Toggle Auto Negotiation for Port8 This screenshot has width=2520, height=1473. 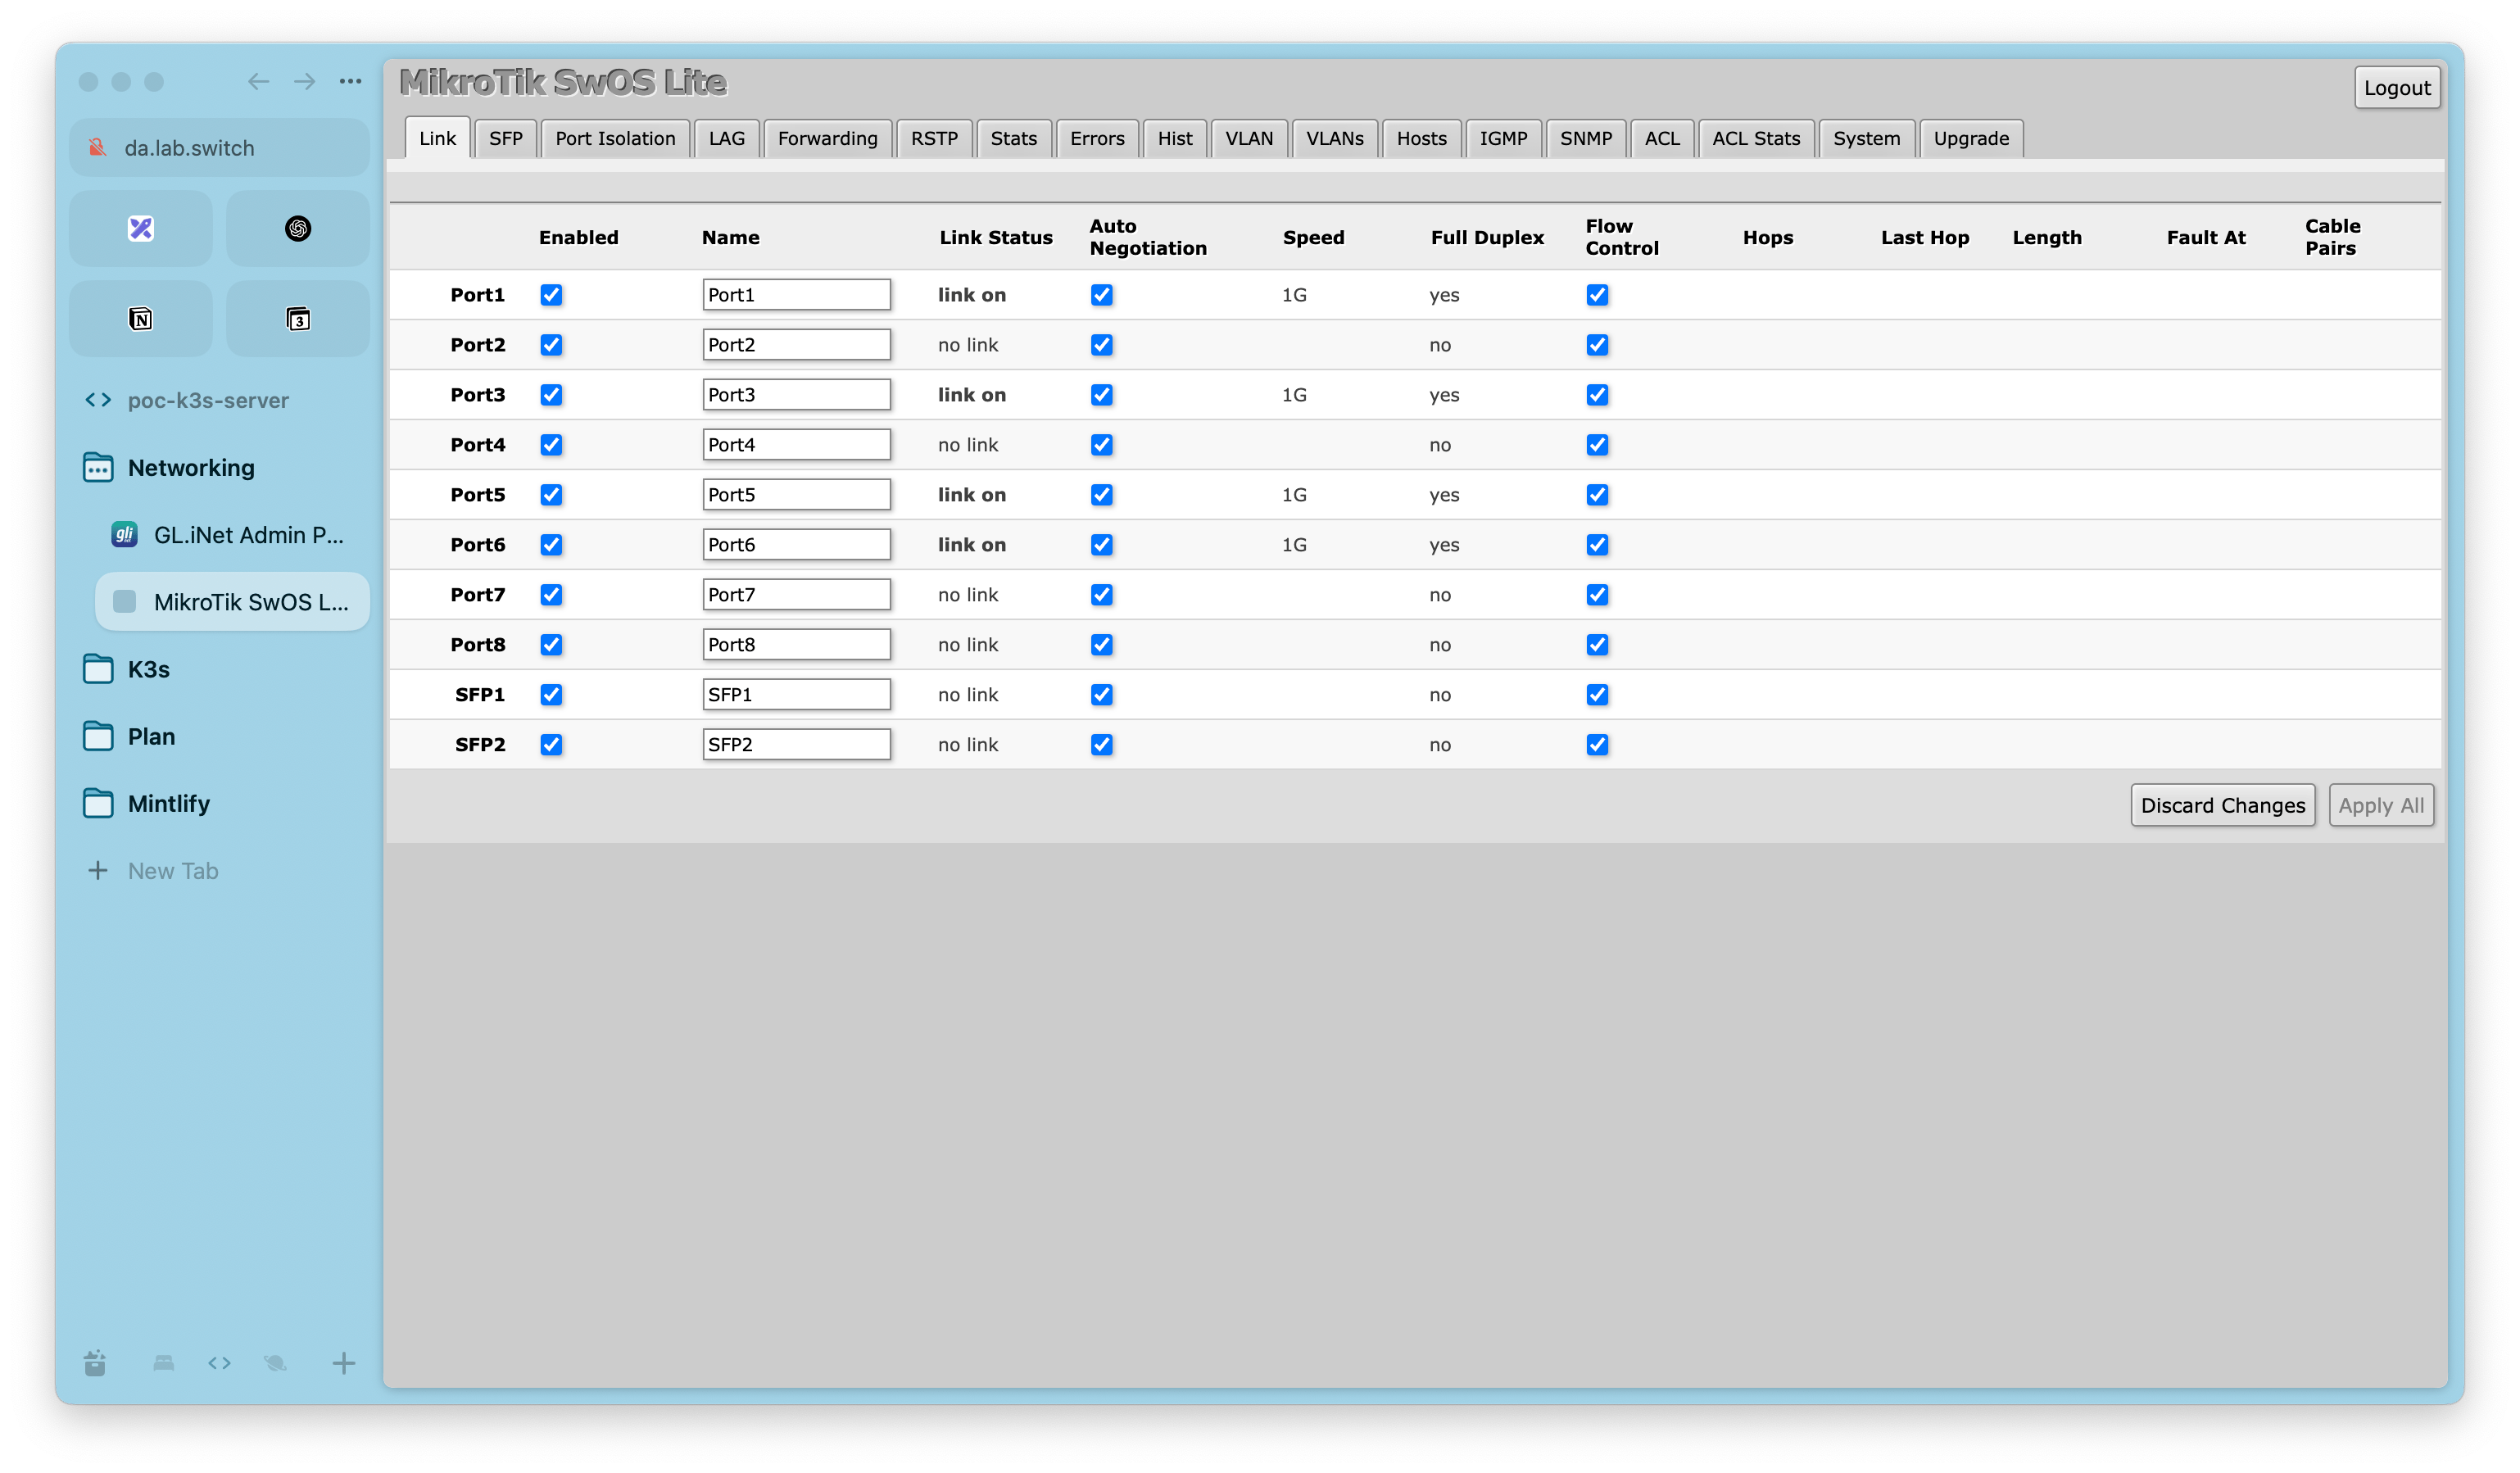[x=1101, y=645]
